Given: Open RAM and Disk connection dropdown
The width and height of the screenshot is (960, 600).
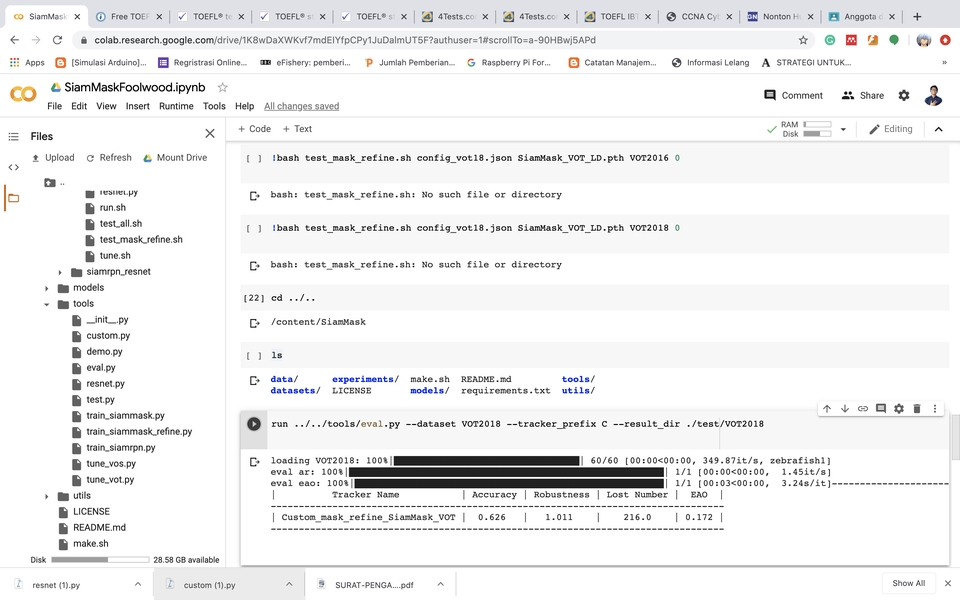Looking at the screenshot, I should [843, 129].
